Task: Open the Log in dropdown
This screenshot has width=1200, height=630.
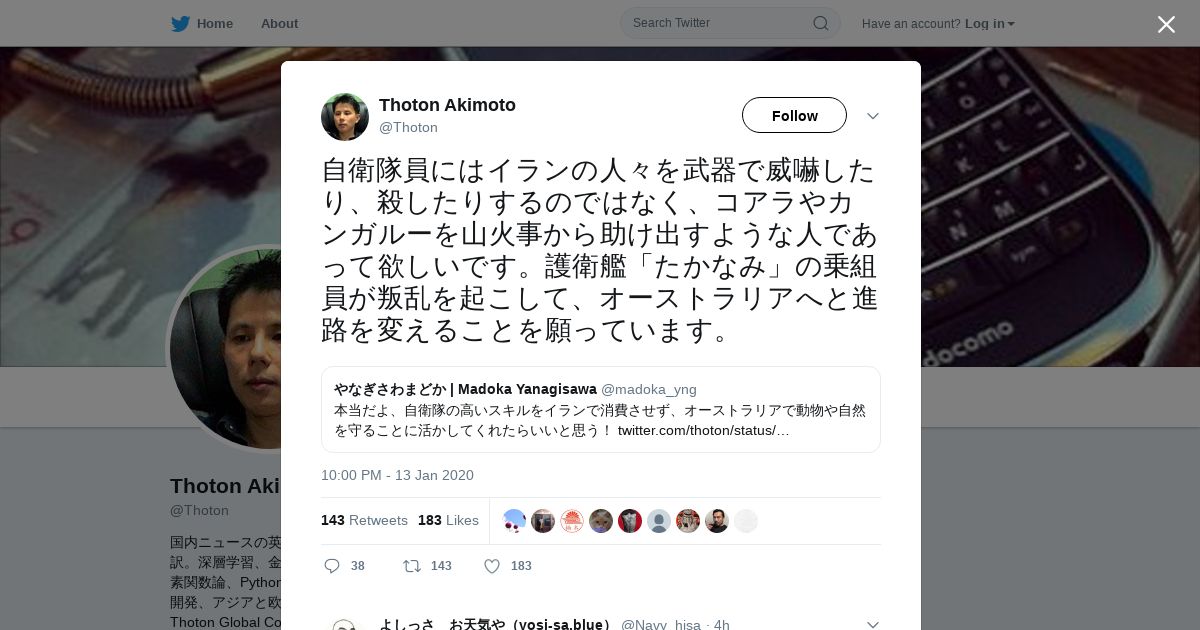Action: pyautogui.click(x=990, y=23)
